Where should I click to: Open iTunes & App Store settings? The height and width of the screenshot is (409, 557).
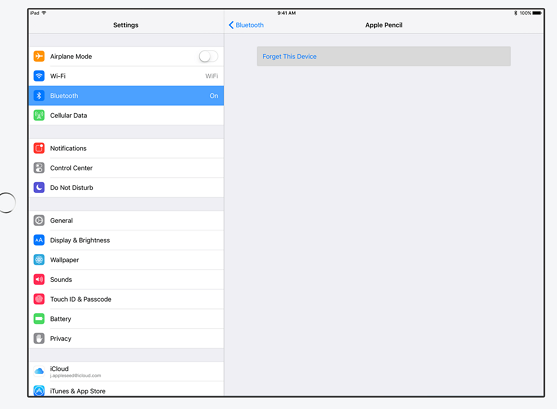pos(126,389)
